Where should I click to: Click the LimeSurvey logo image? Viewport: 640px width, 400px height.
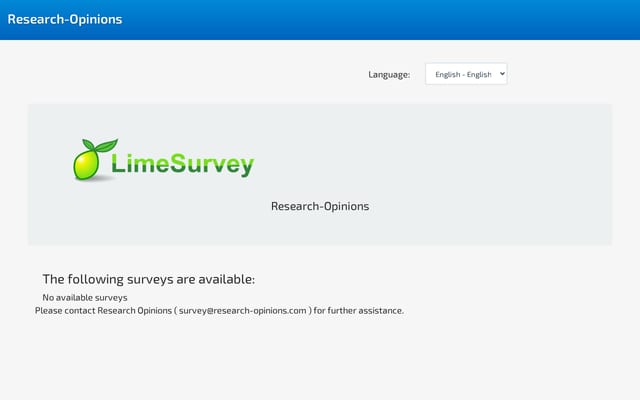click(163, 160)
